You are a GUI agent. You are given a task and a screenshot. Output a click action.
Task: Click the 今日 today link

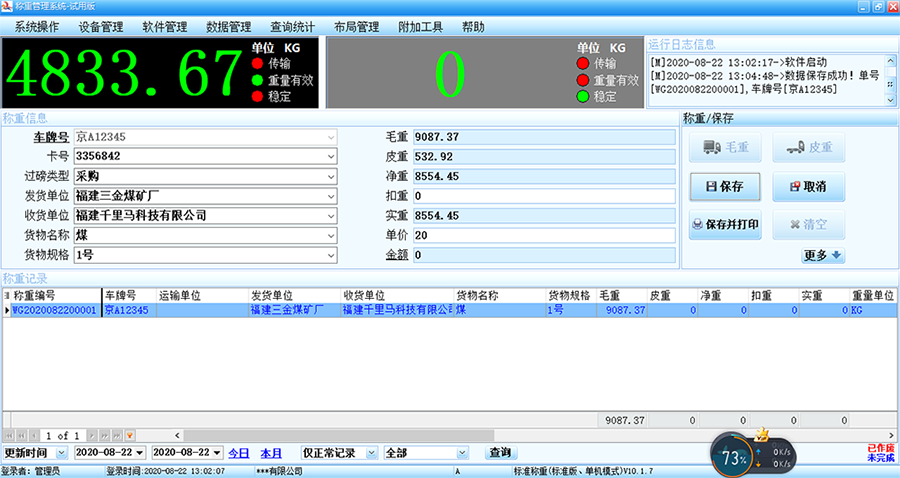click(x=239, y=453)
